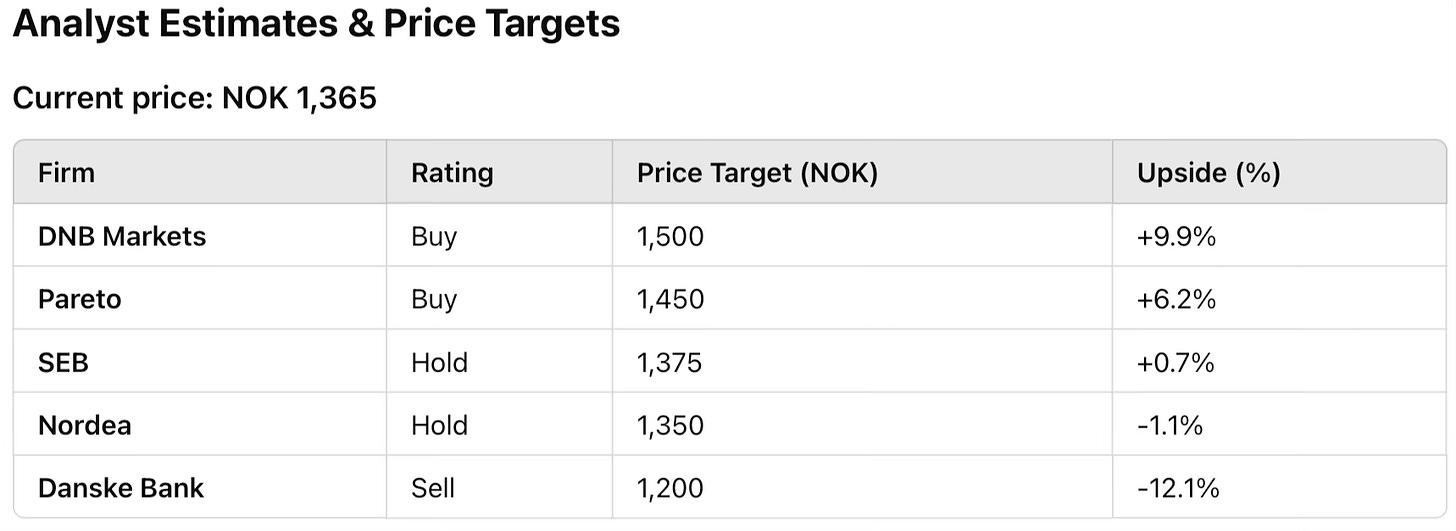Click the 1,350 price target cell
1456x531 pixels.
click(x=670, y=425)
